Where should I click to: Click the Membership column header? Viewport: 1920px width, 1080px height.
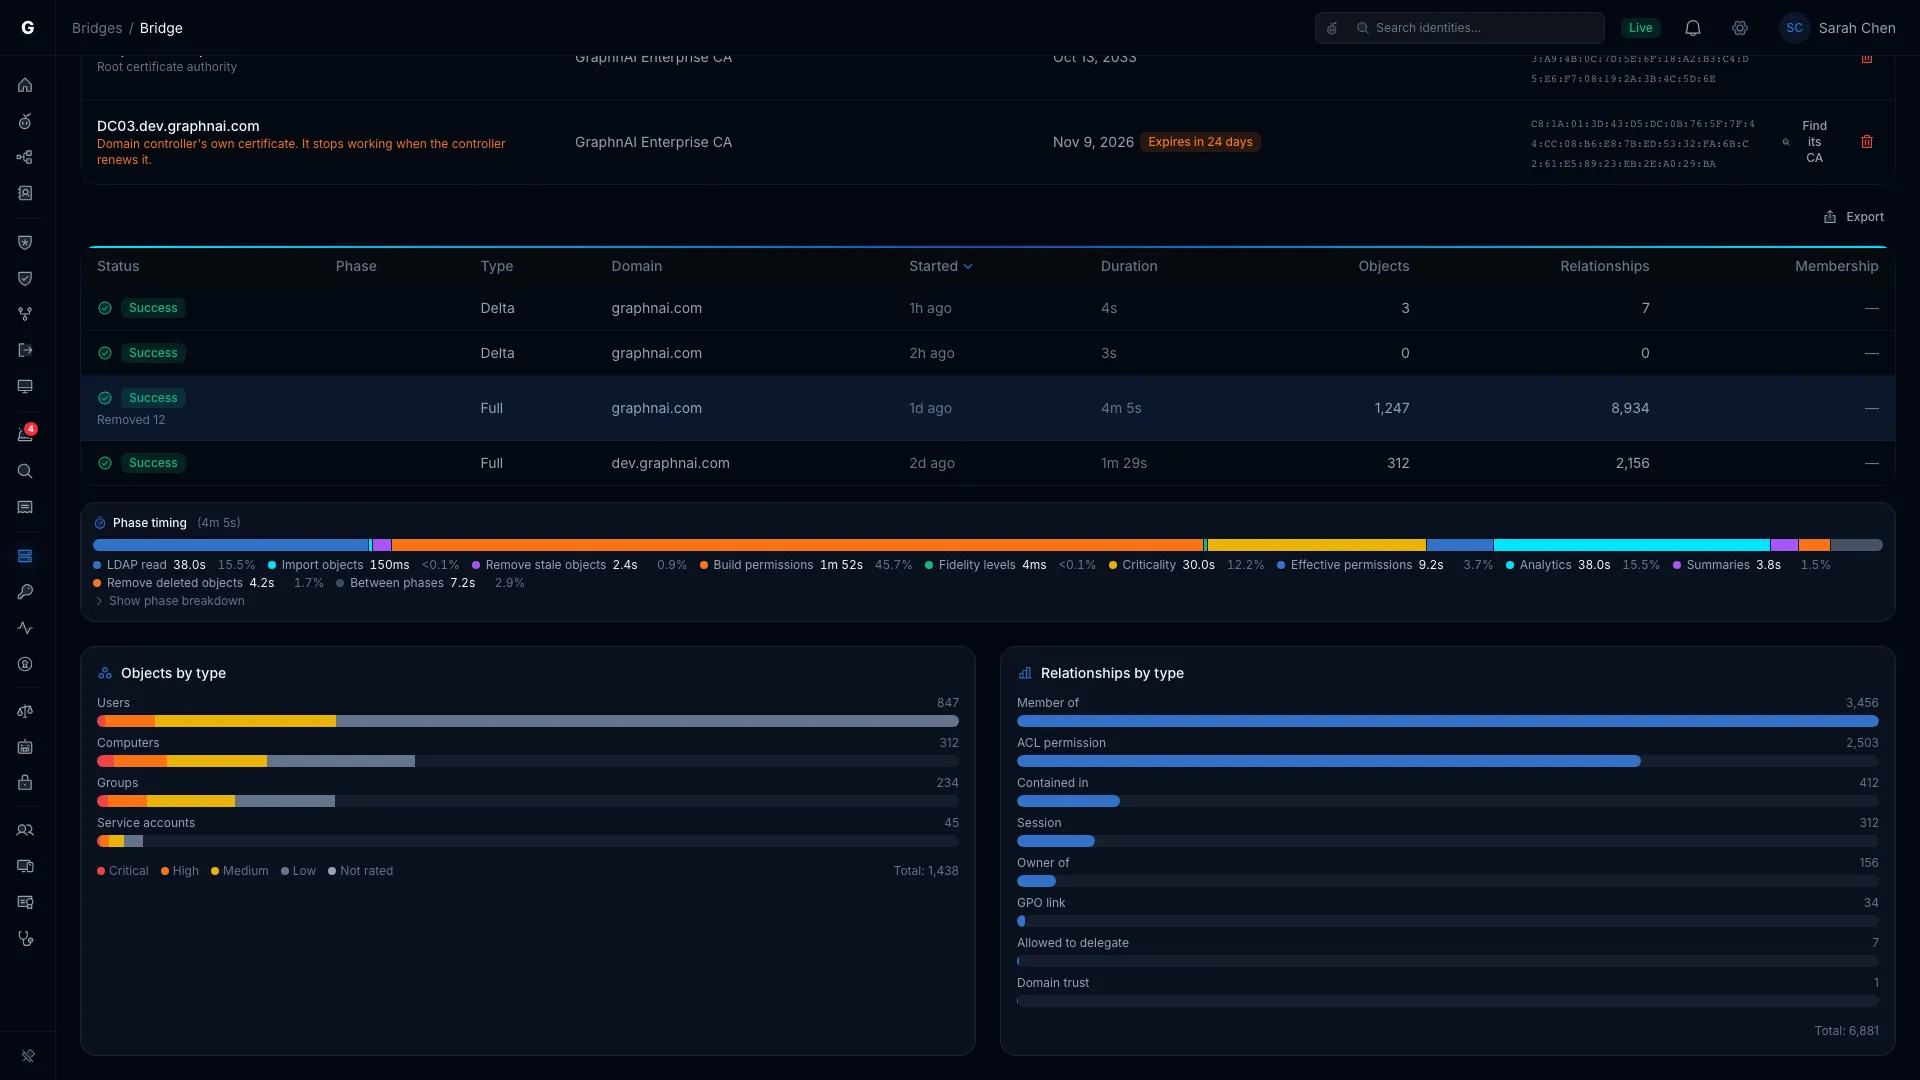1836,266
